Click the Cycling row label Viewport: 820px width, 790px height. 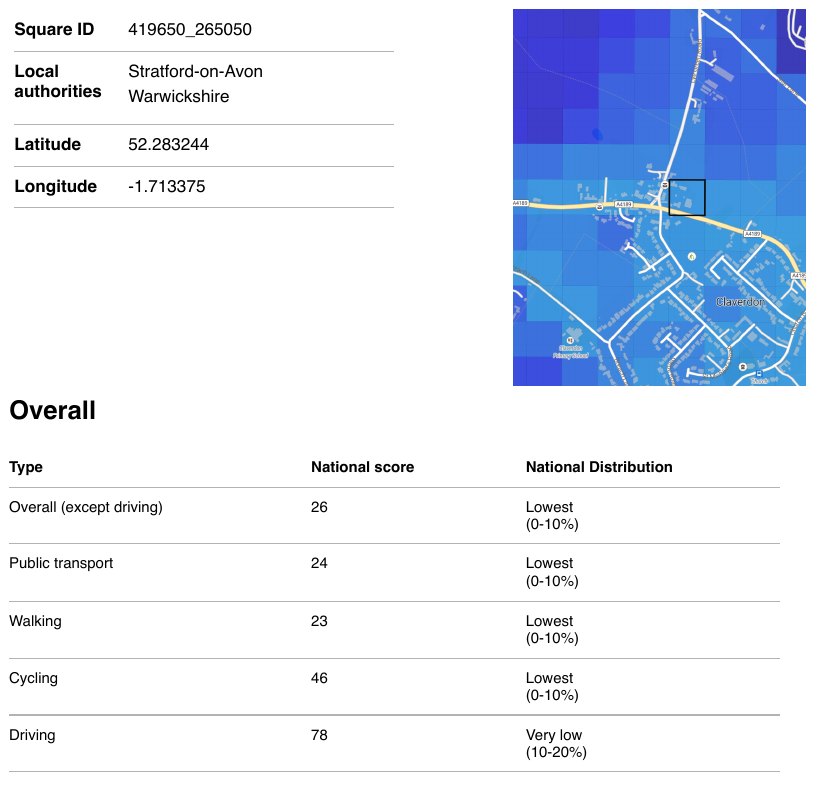click(33, 678)
